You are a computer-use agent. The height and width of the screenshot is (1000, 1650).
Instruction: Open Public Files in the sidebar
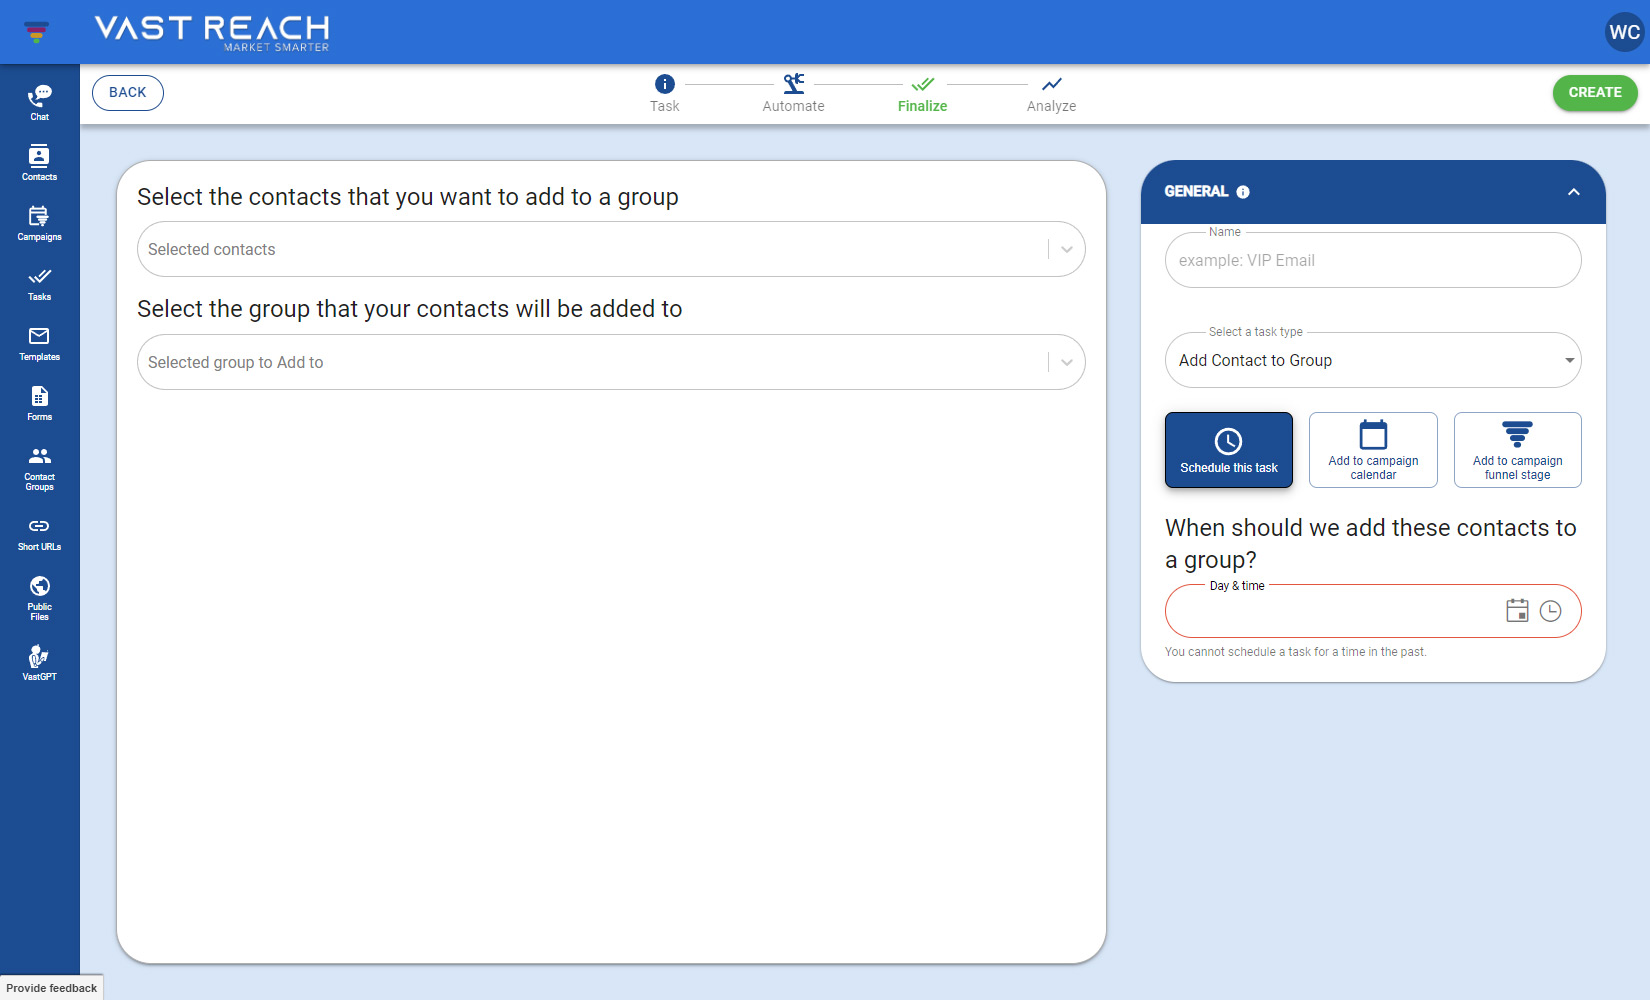point(39,598)
